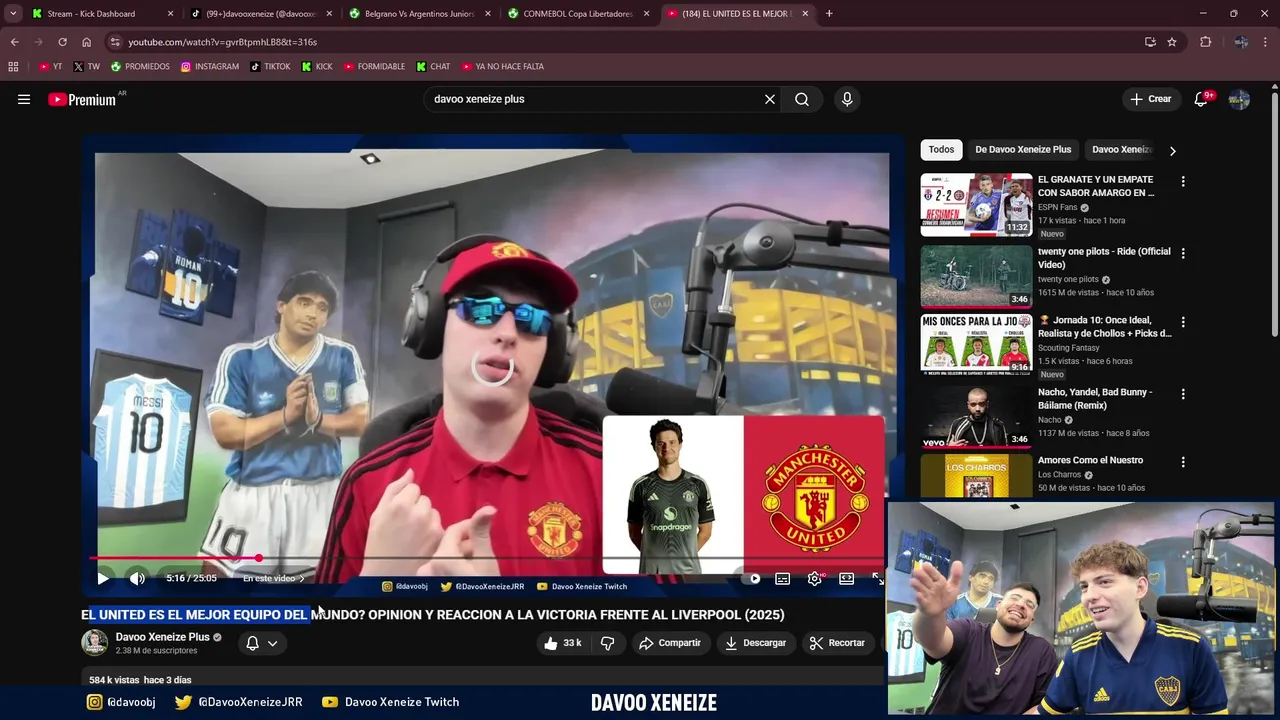This screenshot has height=720, width=1280.
Task: Open the KICK bookmark
Action: click(x=317, y=67)
